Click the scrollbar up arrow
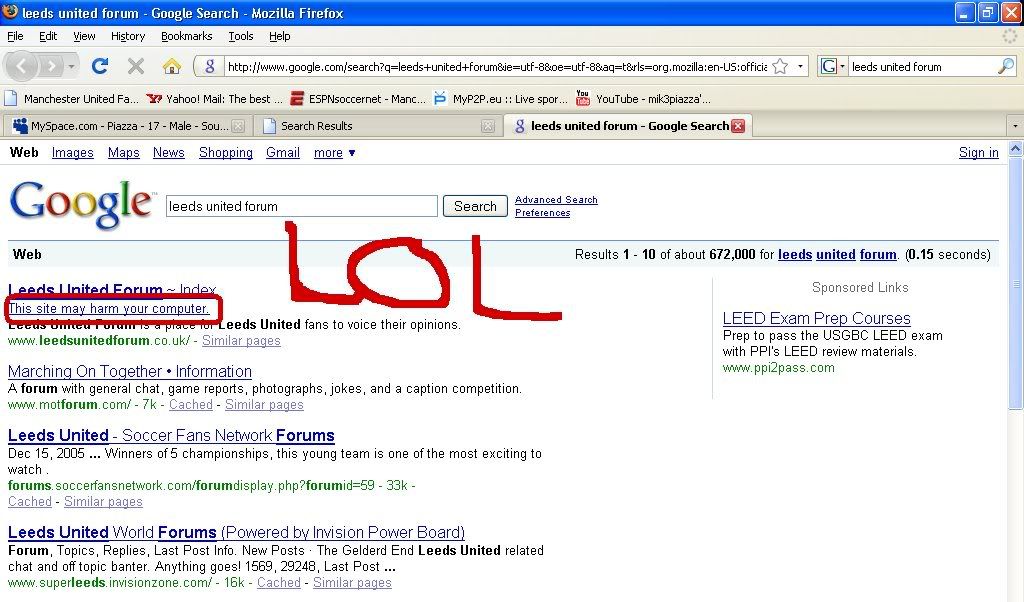 coord(1016,148)
